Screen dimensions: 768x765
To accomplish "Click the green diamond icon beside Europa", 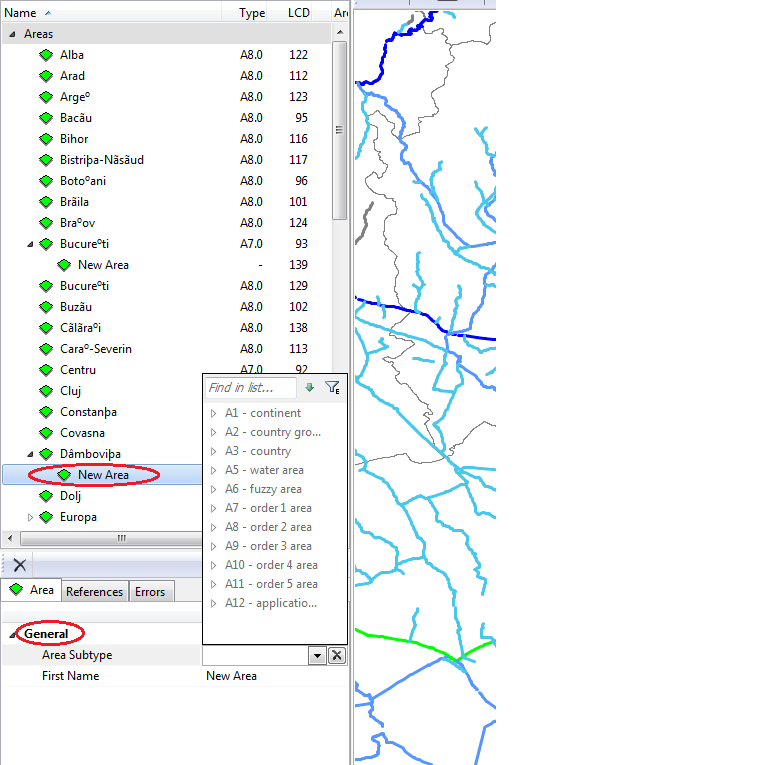I will coord(46,517).
